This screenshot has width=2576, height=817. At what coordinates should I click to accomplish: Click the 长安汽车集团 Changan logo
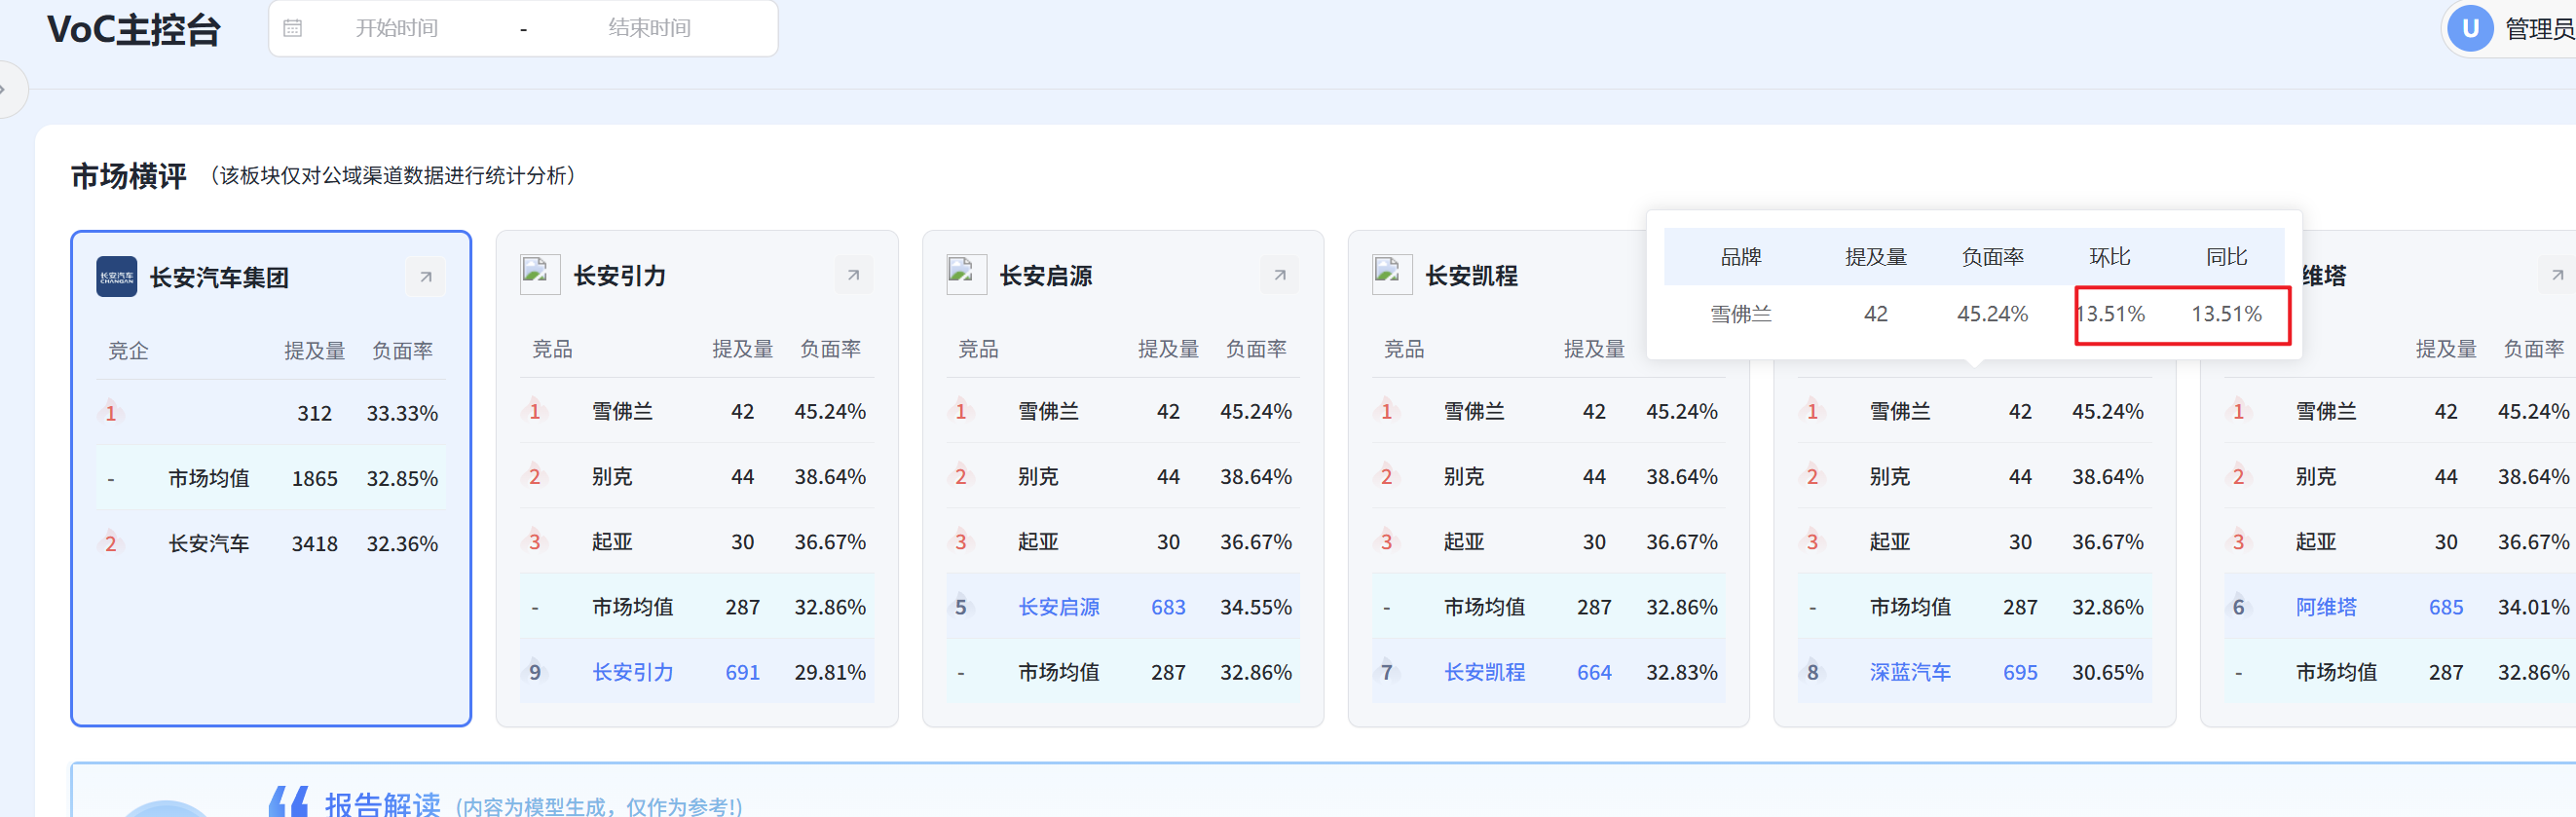[x=116, y=277]
